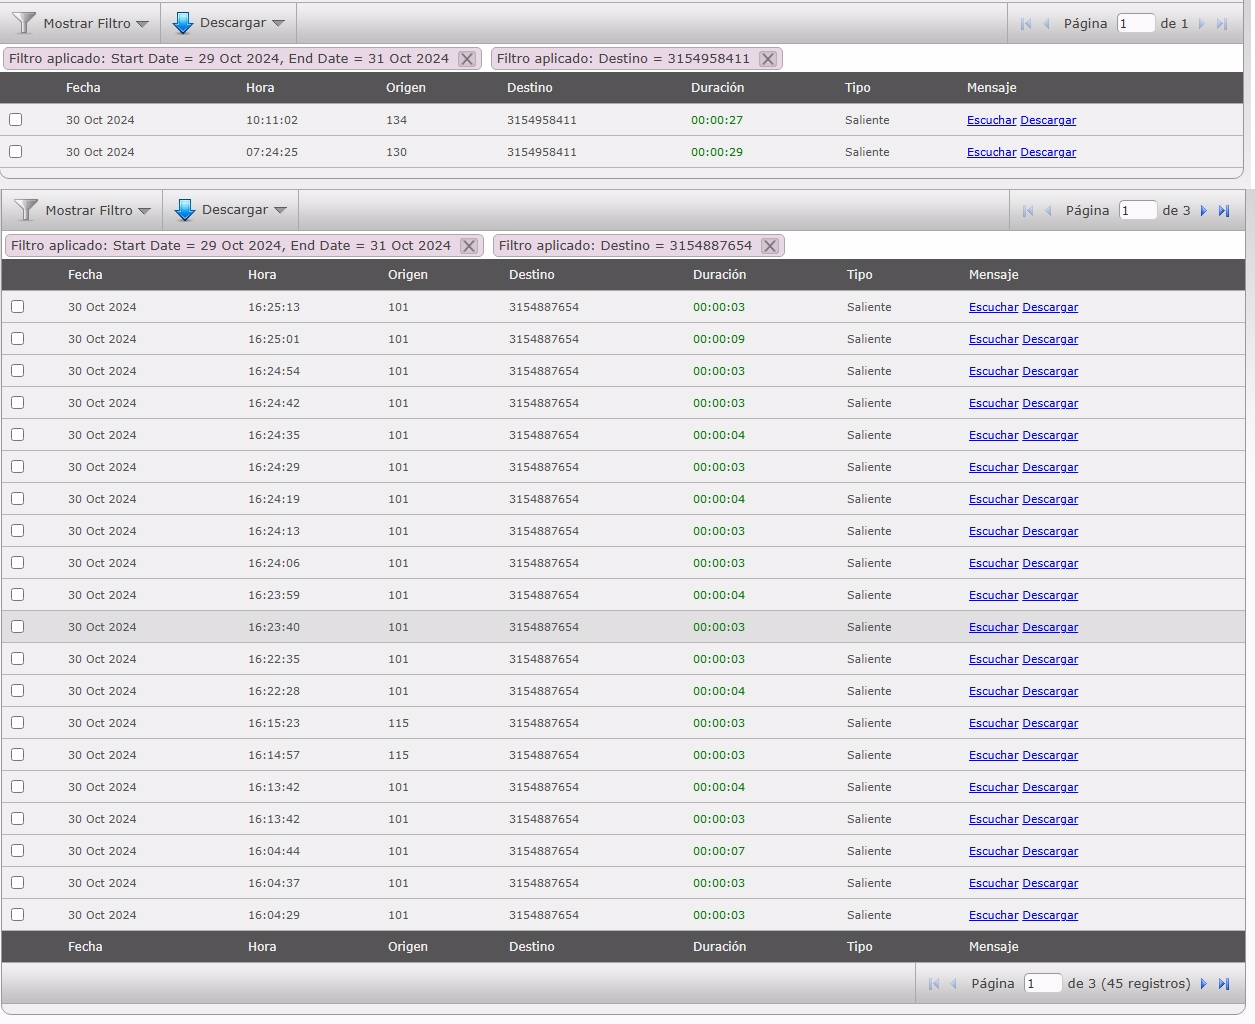Image resolution: width=1255 pixels, height=1024 pixels.
Task: Sort upper table by Hora column header
Action: (x=260, y=88)
